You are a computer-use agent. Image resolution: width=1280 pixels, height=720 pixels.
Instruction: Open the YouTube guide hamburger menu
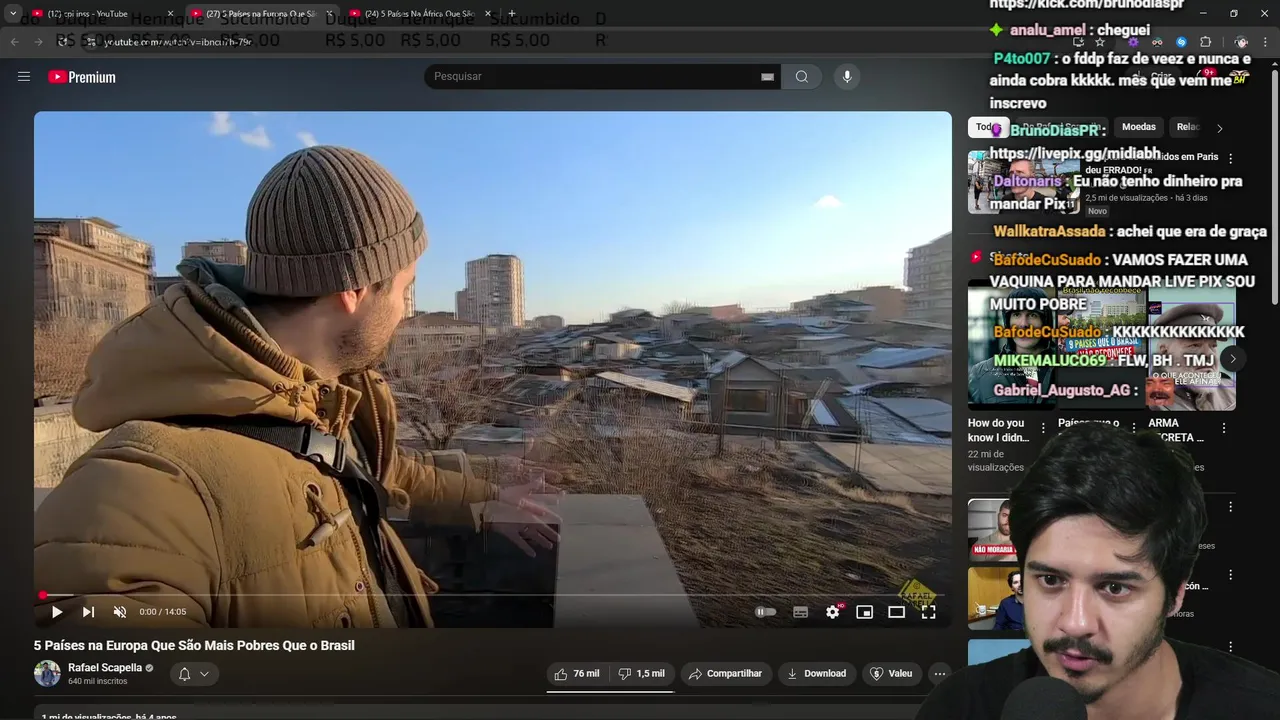tap(24, 77)
